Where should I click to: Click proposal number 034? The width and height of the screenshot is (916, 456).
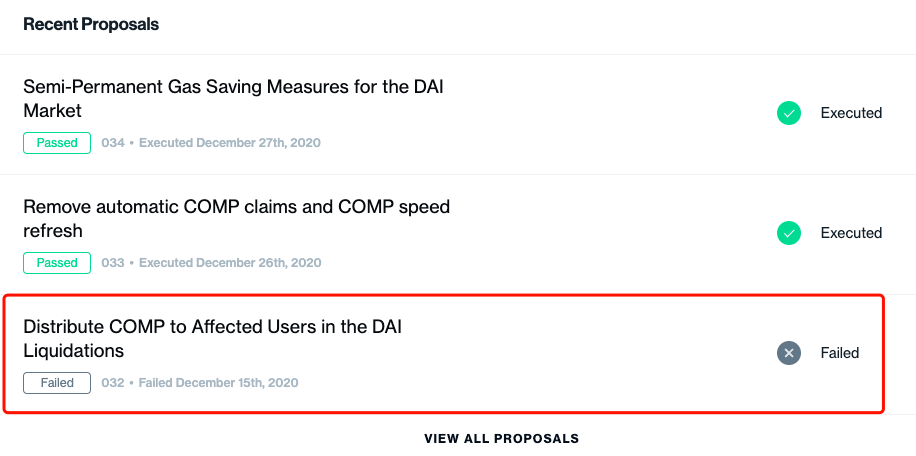pos(113,142)
